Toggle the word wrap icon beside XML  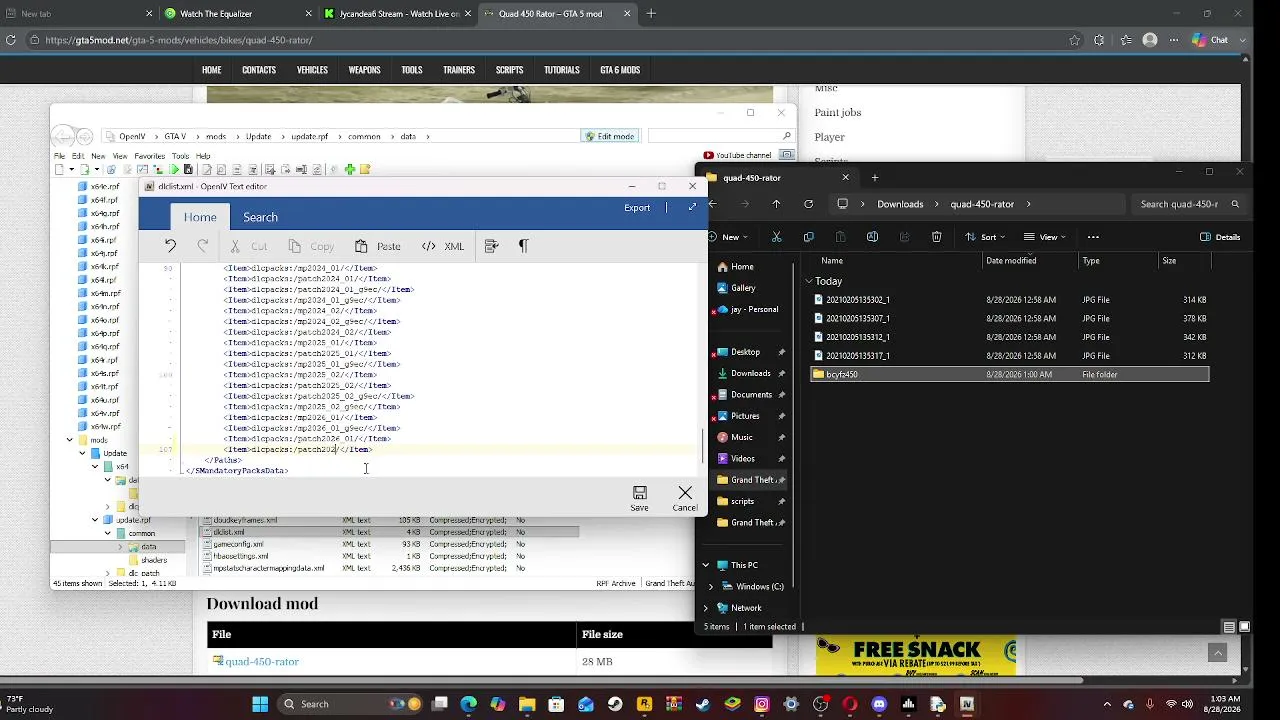[491, 246]
